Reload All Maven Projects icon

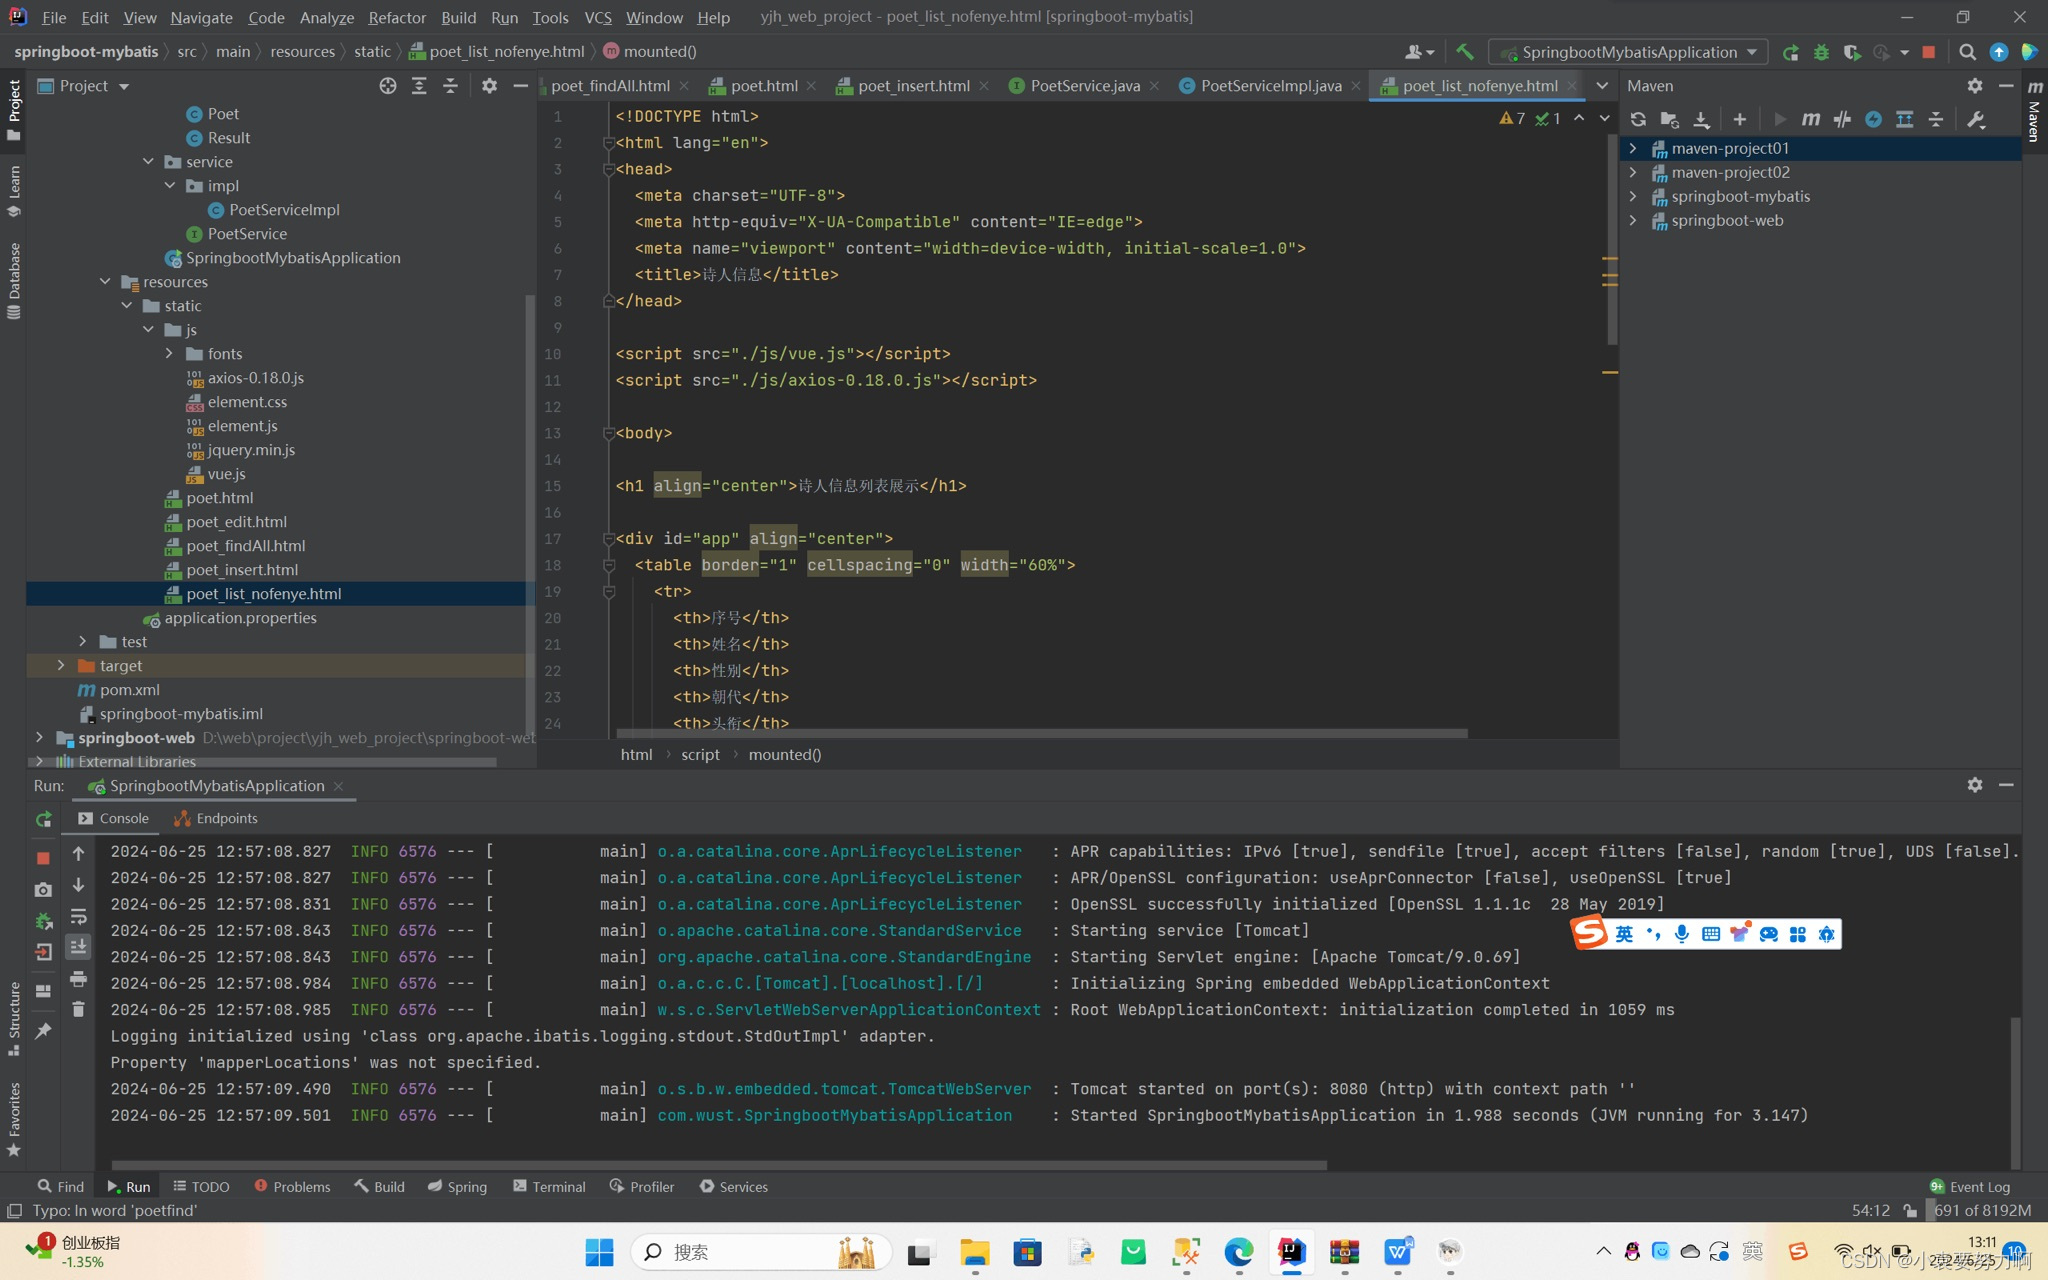tap(1638, 119)
